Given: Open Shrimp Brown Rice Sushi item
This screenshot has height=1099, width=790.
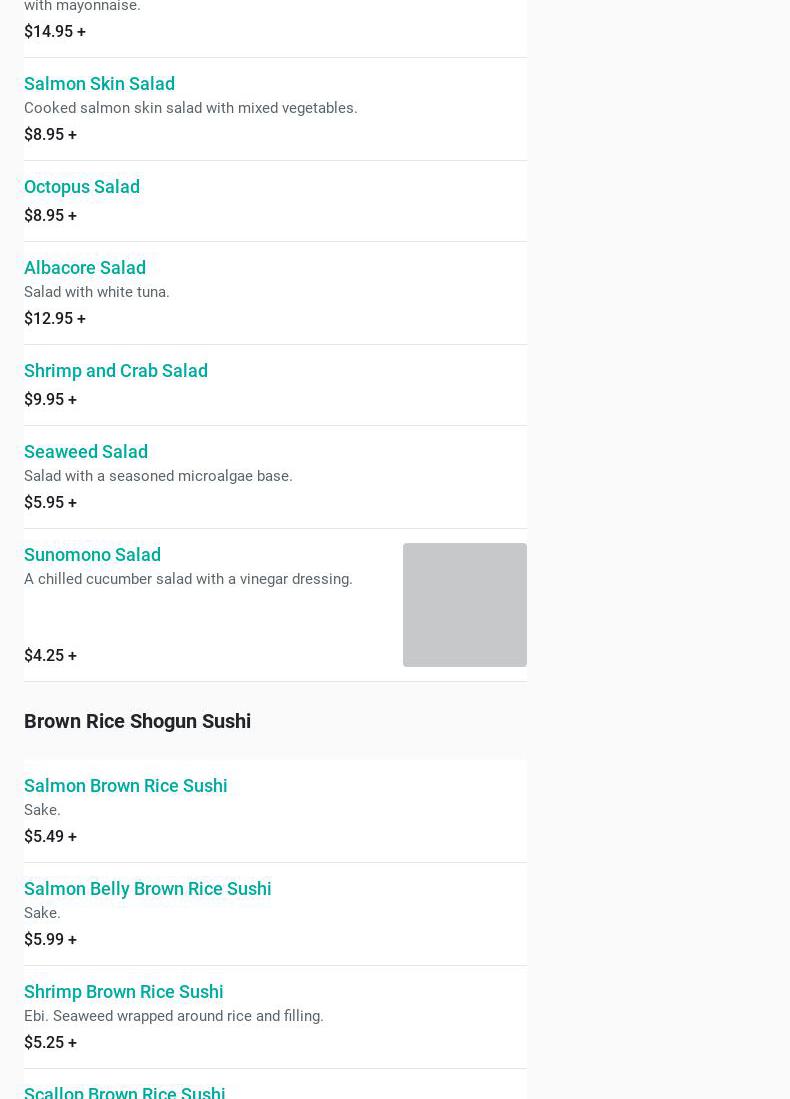Looking at the screenshot, I should pyautogui.click(x=123, y=991).
